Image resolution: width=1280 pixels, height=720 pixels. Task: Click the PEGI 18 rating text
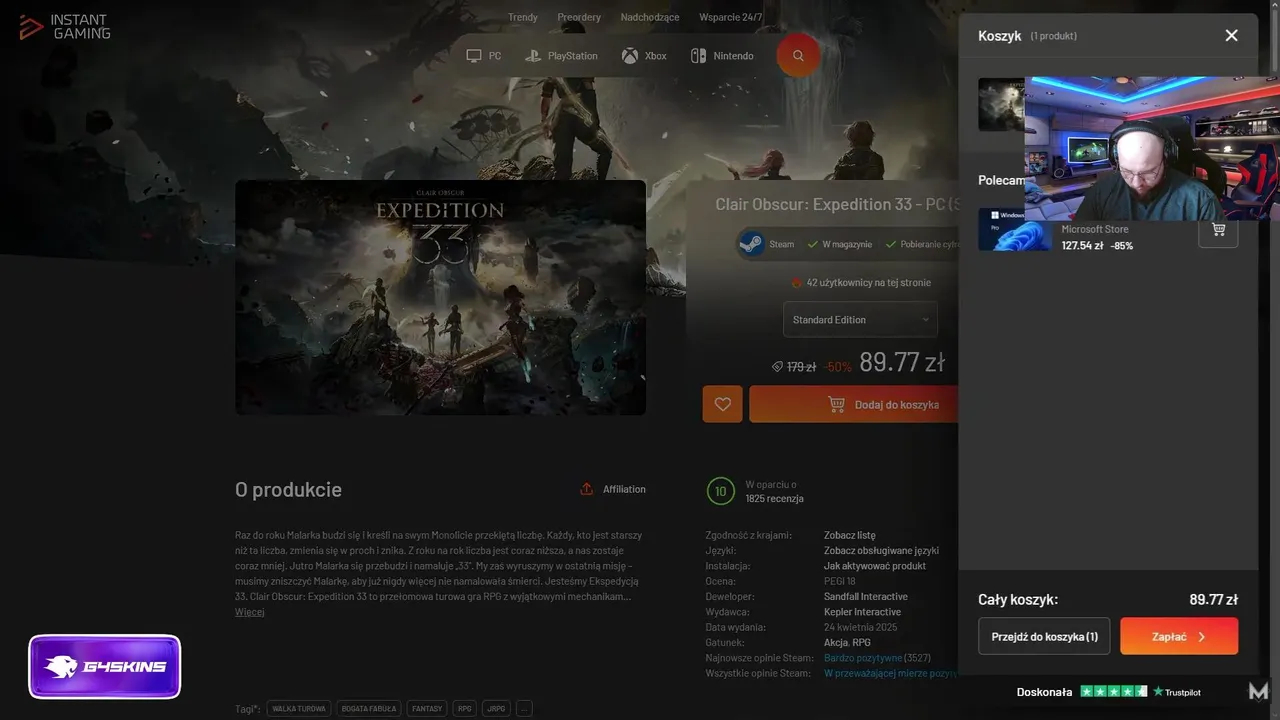pos(840,581)
